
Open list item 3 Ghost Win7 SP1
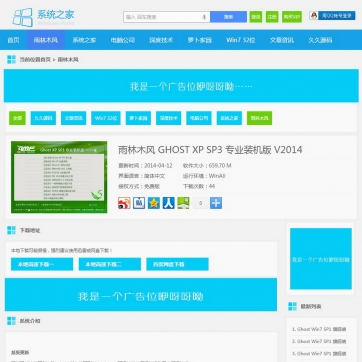point(319,353)
